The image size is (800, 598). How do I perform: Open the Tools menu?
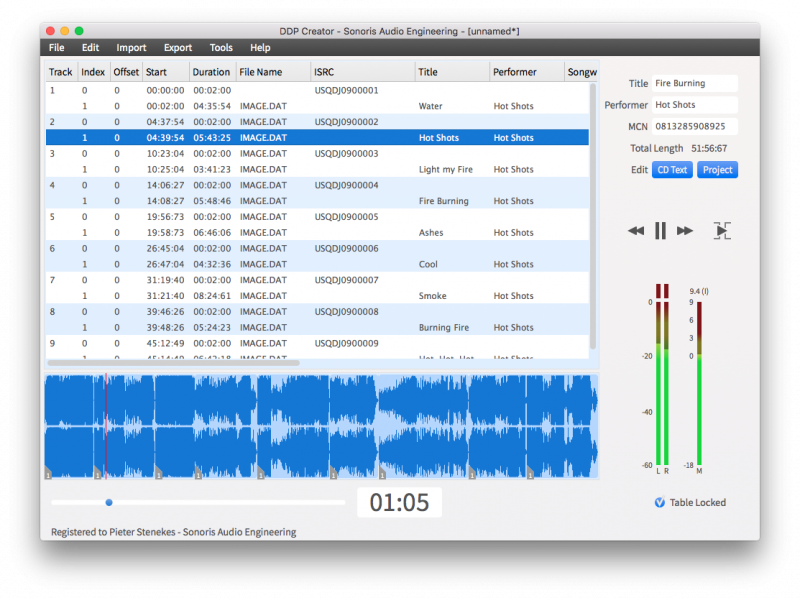coord(221,47)
